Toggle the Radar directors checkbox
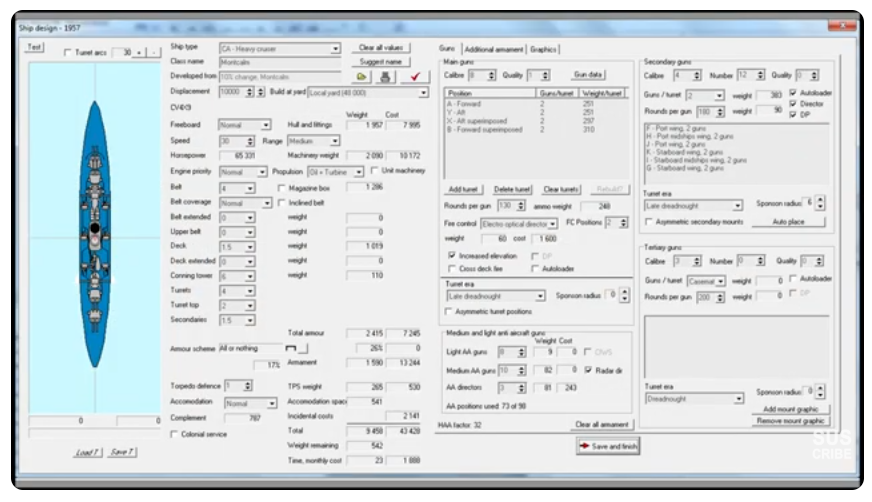This screenshot has height=502, width=872. coord(588,370)
